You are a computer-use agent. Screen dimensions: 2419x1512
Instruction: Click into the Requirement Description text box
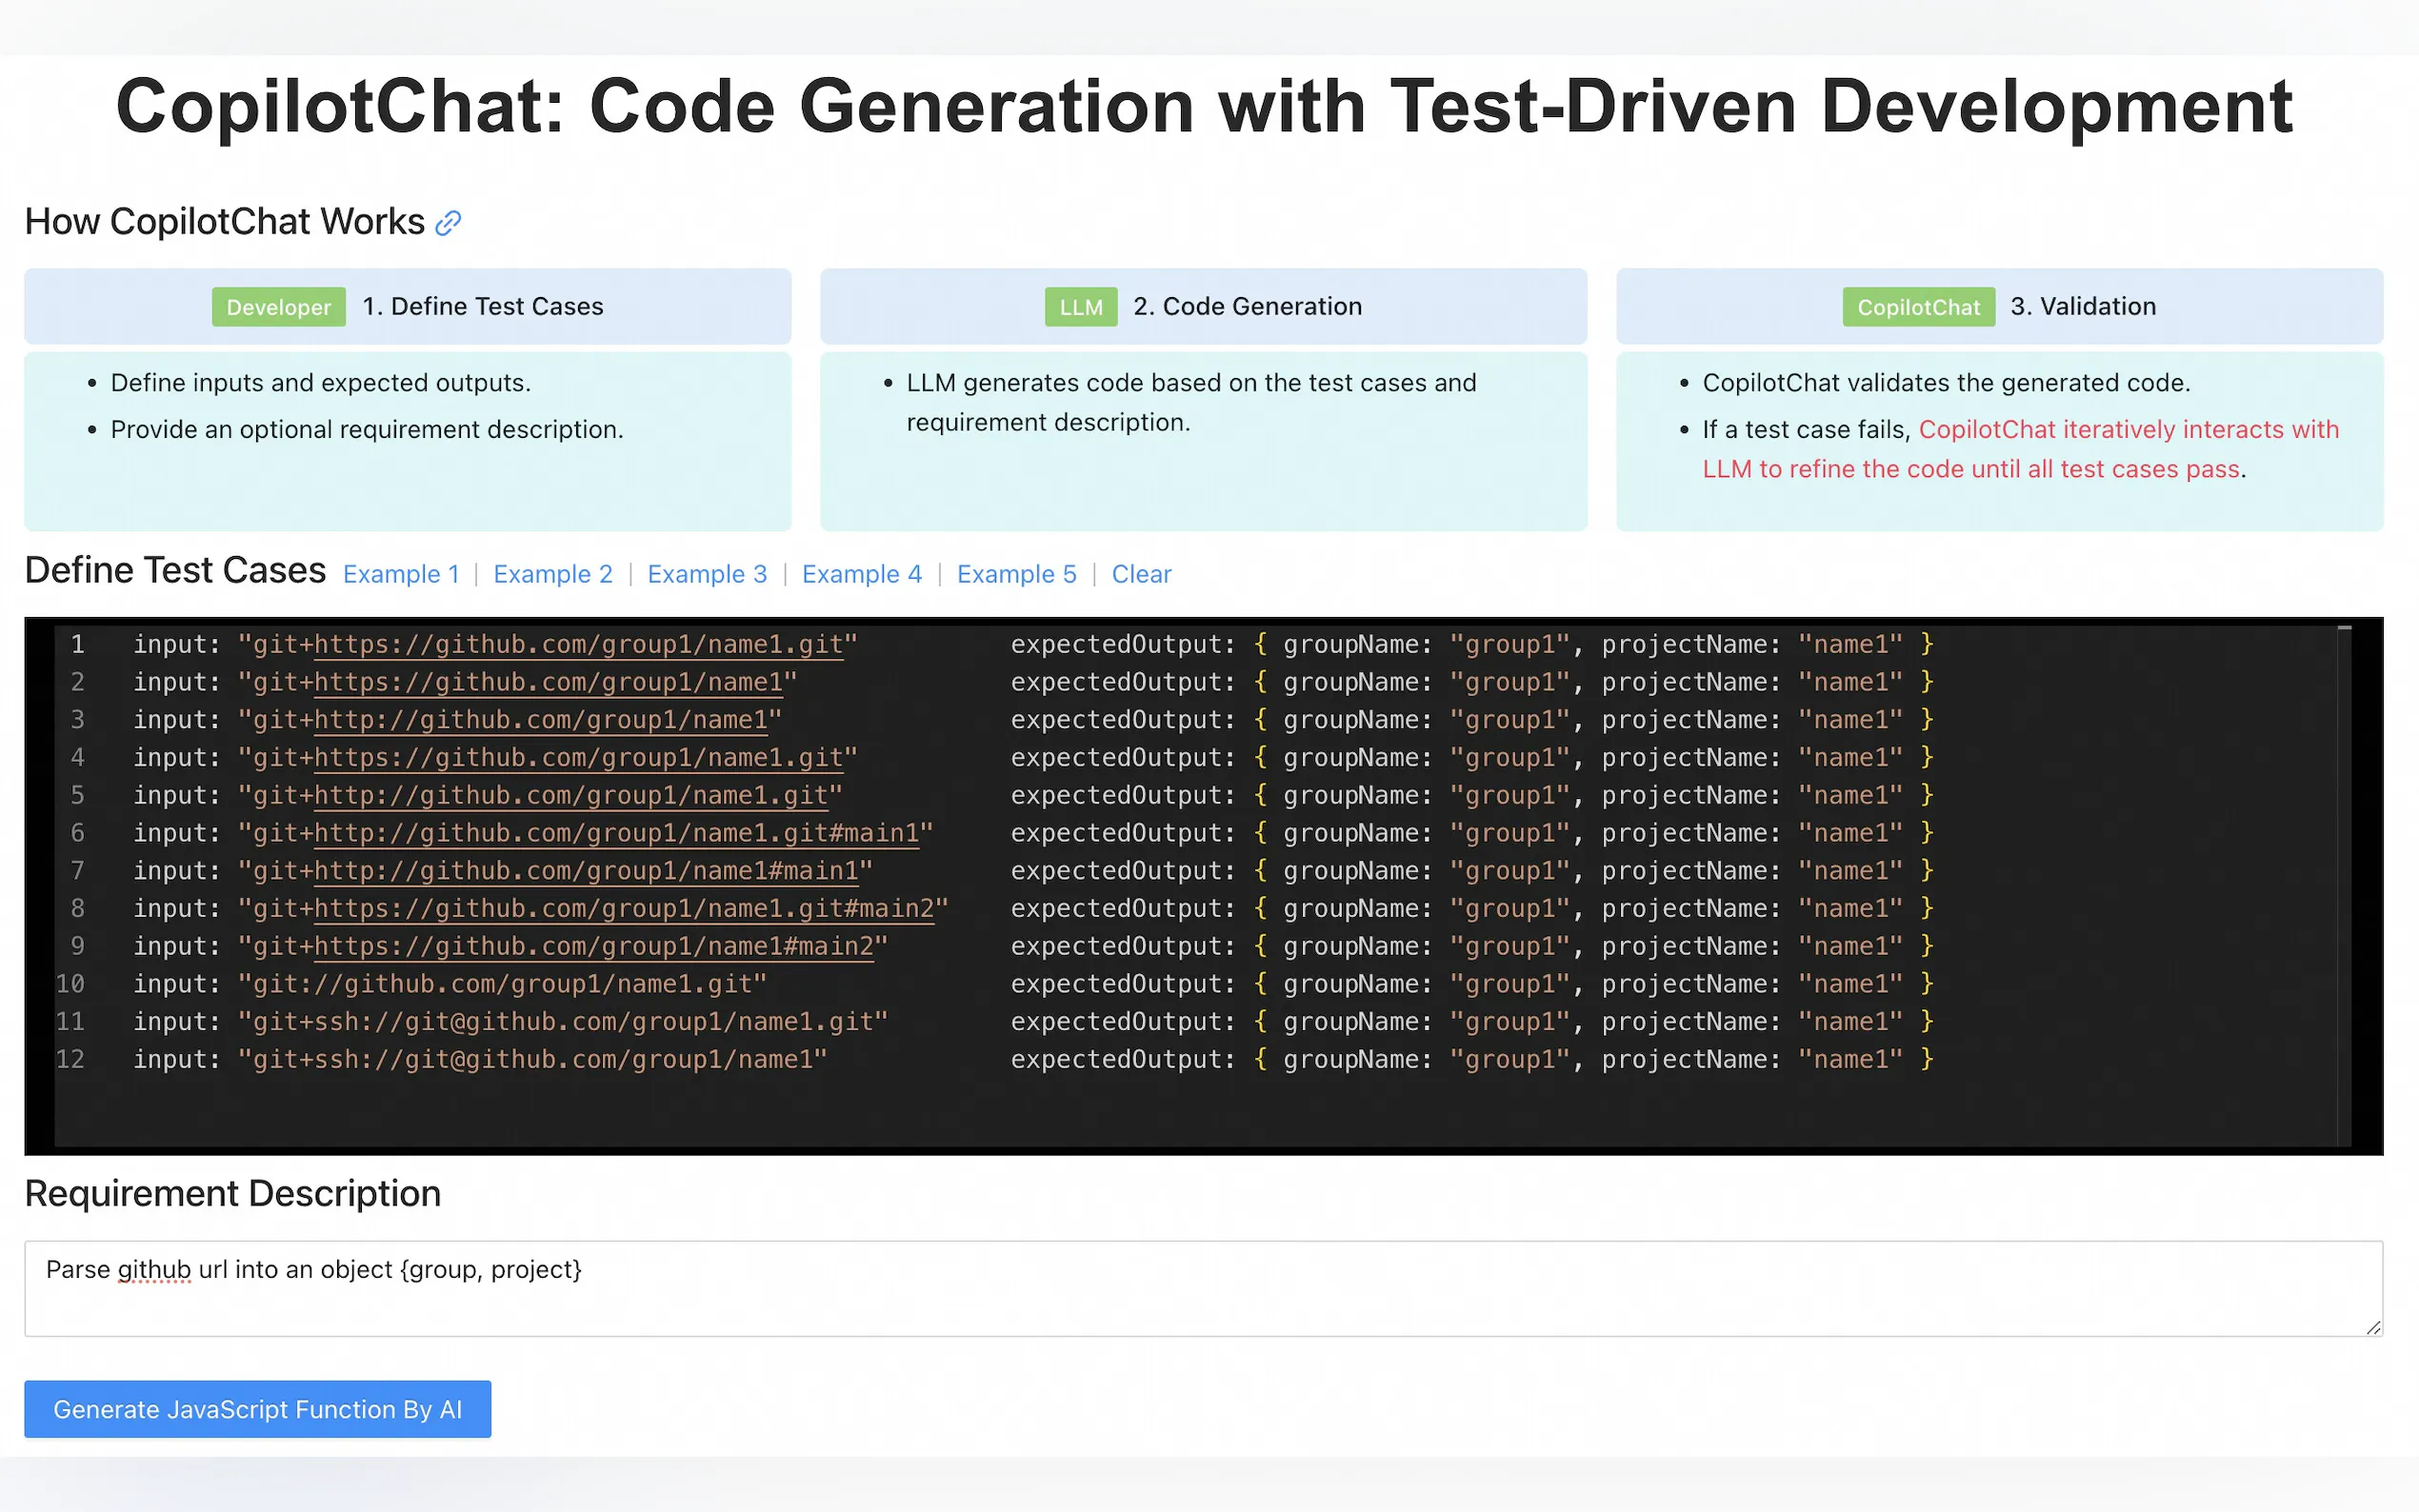tap(1200, 1289)
